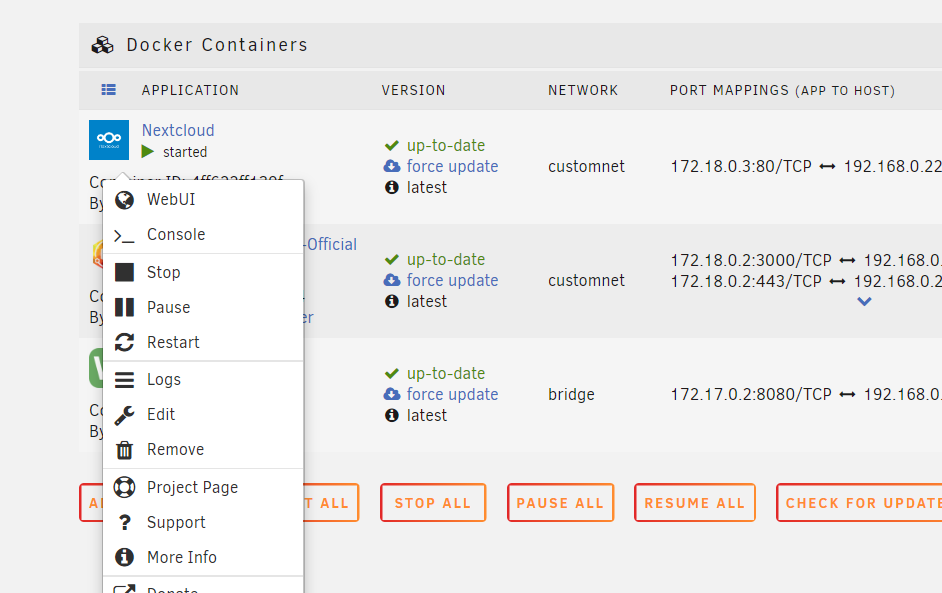Click Nextcloud's up-to-date checkmark icon

pos(392,145)
